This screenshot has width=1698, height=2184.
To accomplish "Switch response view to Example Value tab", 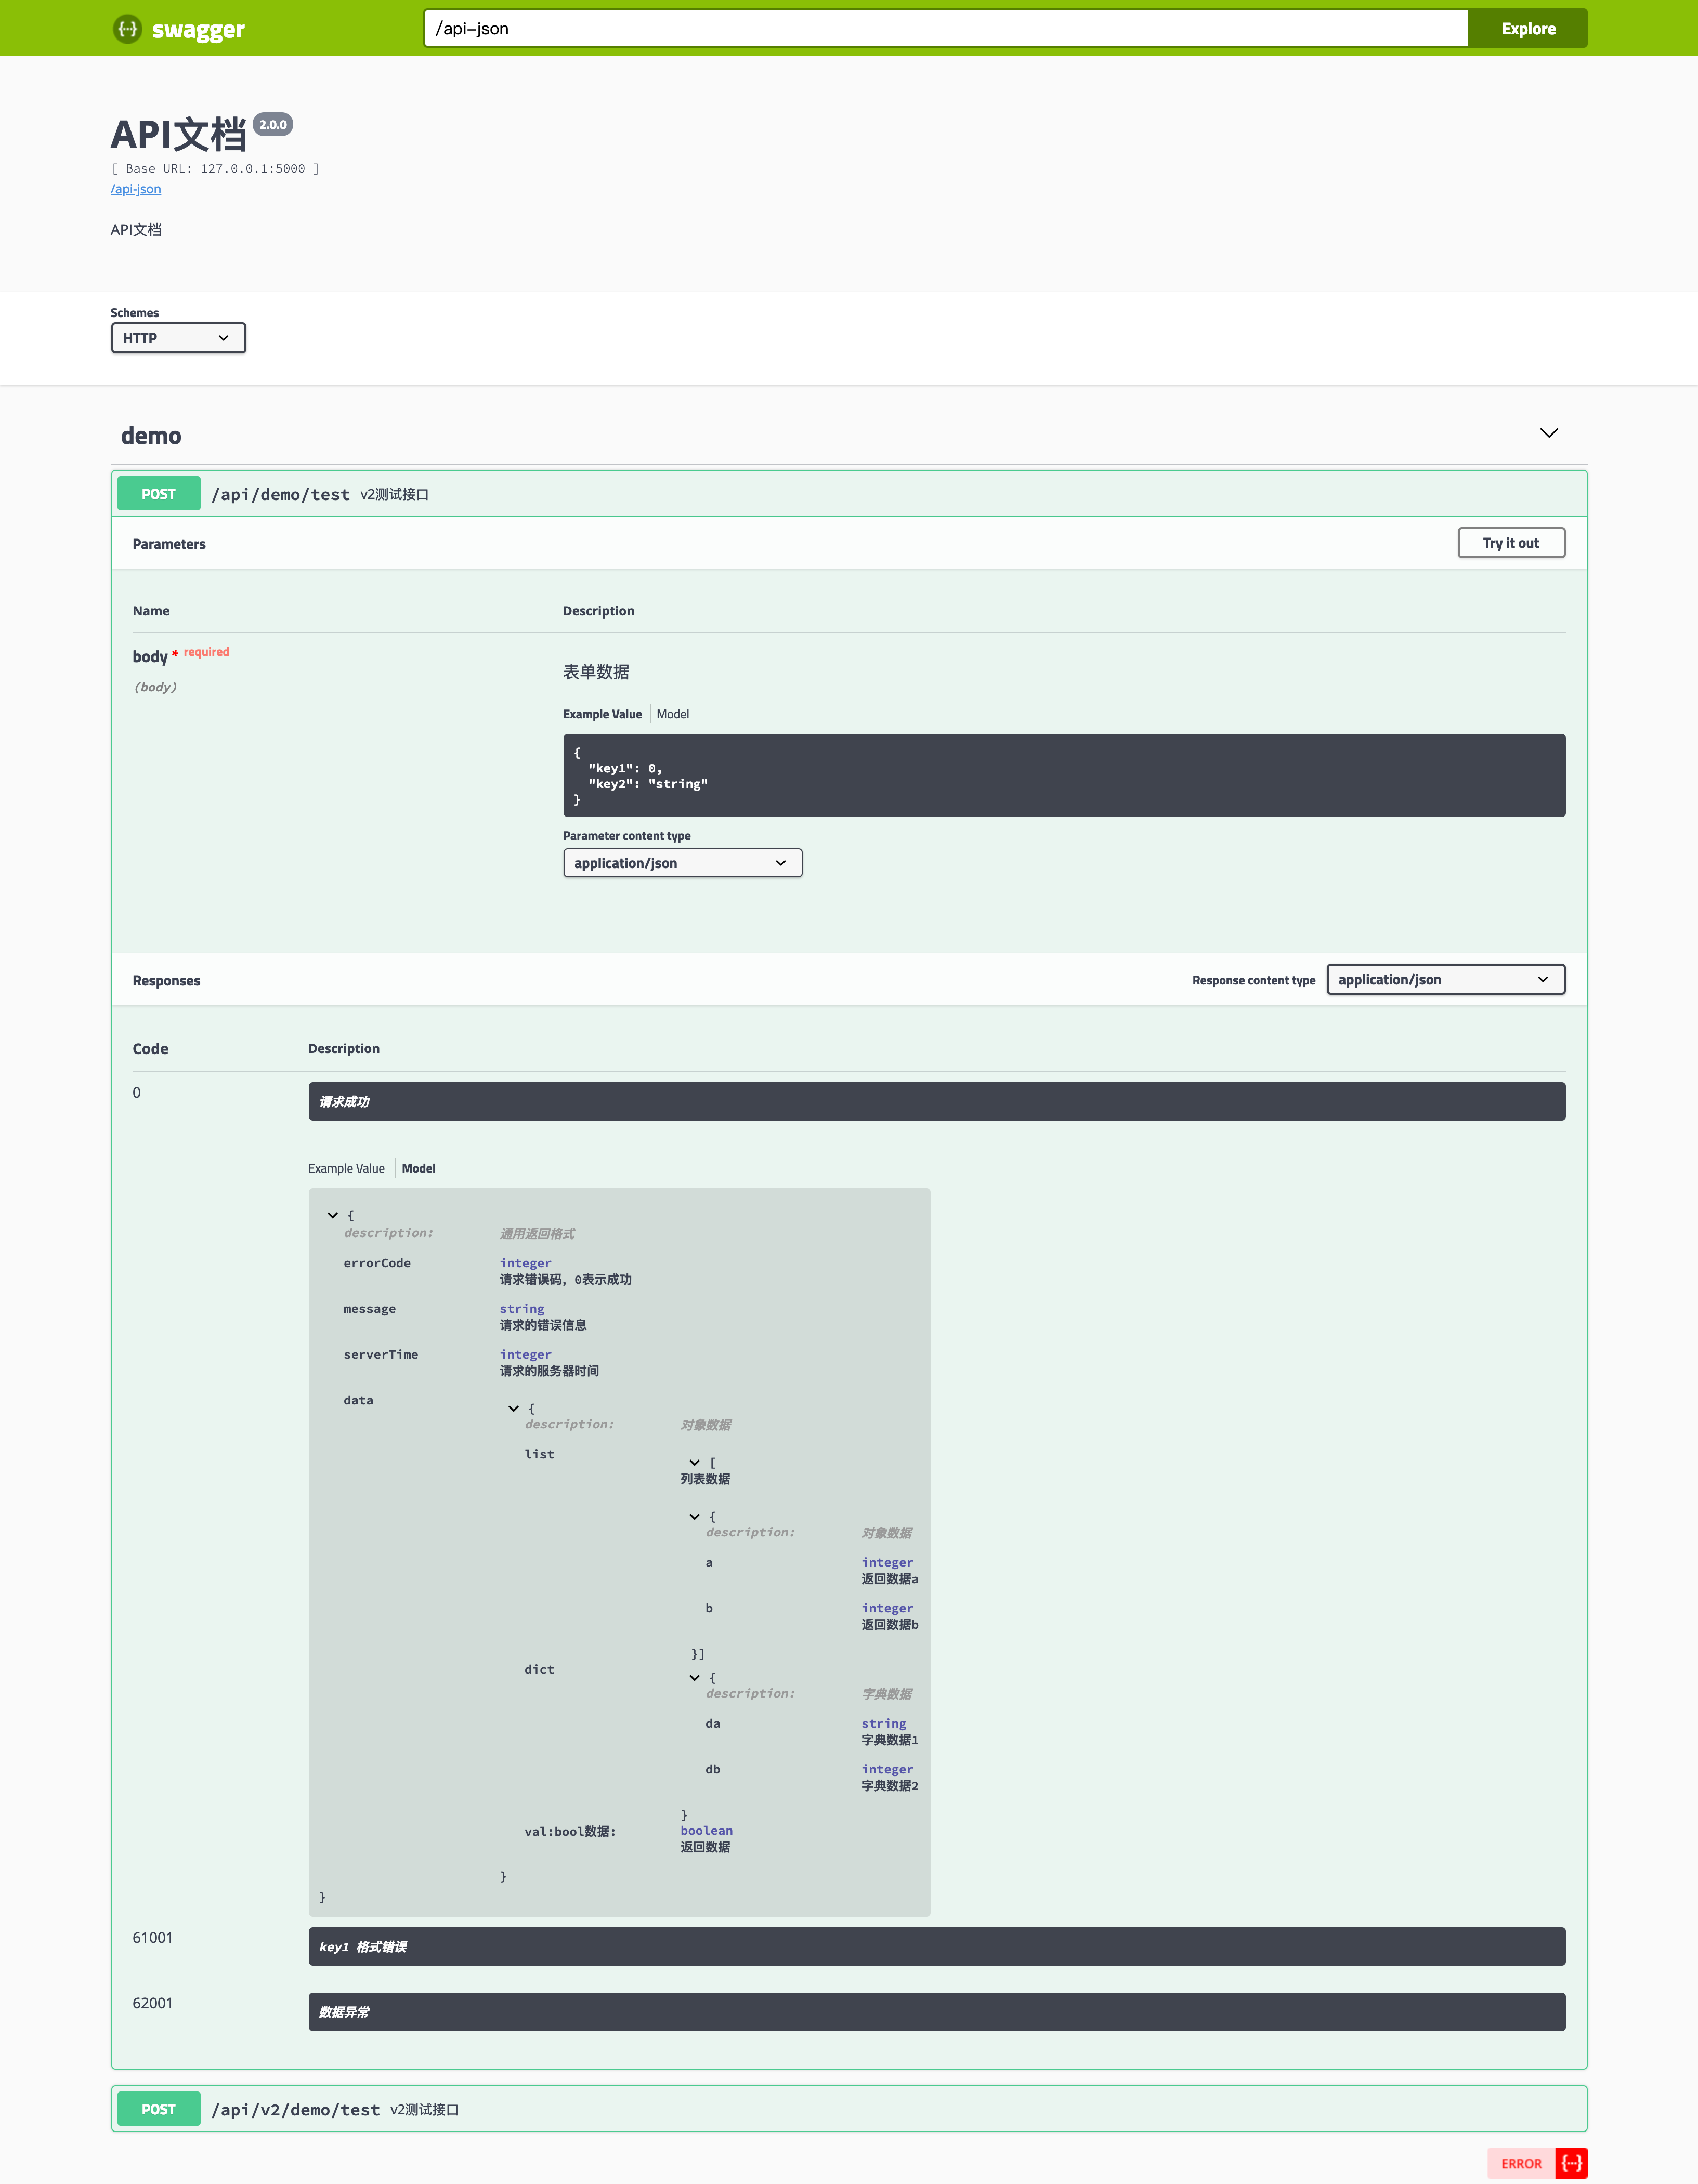I will pyautogui.click(x=346, y=1168).
